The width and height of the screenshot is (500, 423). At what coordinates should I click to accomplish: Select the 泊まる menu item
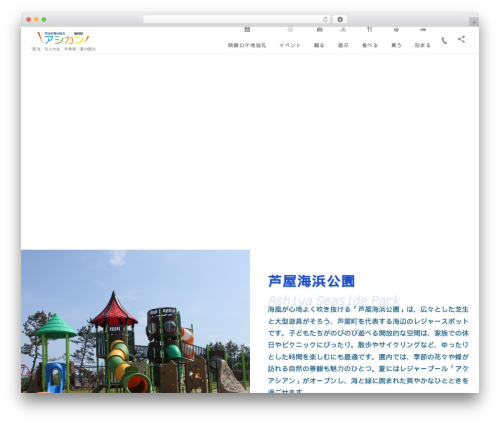pos(423,45)
